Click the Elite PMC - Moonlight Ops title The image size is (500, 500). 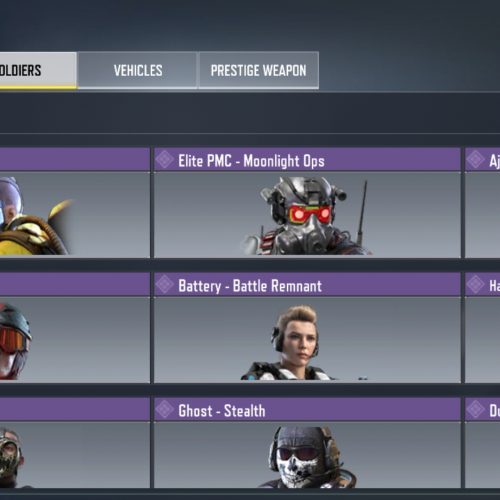pyautogui.click(x=251, y=160)
